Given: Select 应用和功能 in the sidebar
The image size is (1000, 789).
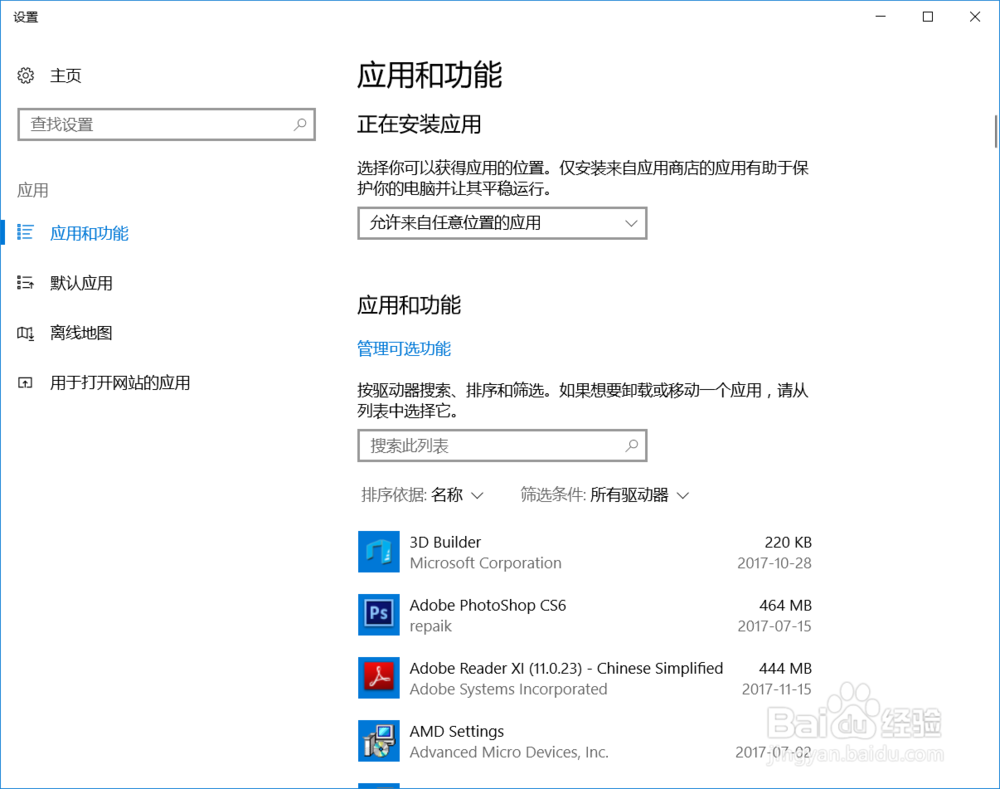Looking at the screenshot, I should (89, 233).
